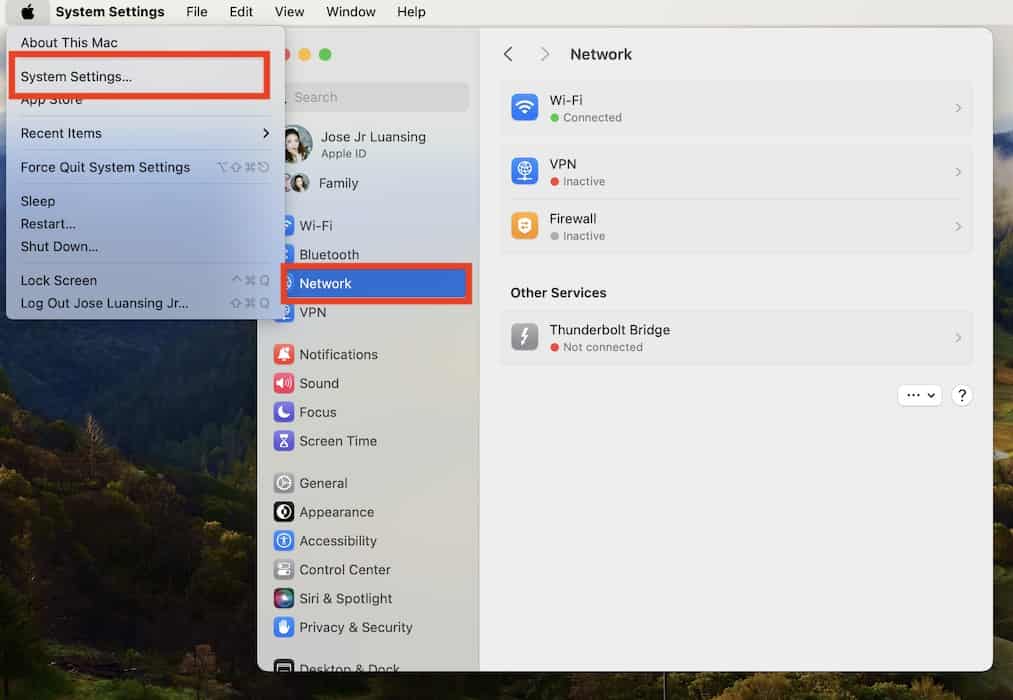Click the VPN globe icon in Network pane
The height and width of the screenshot is (700, 1013).
point(524,172)
